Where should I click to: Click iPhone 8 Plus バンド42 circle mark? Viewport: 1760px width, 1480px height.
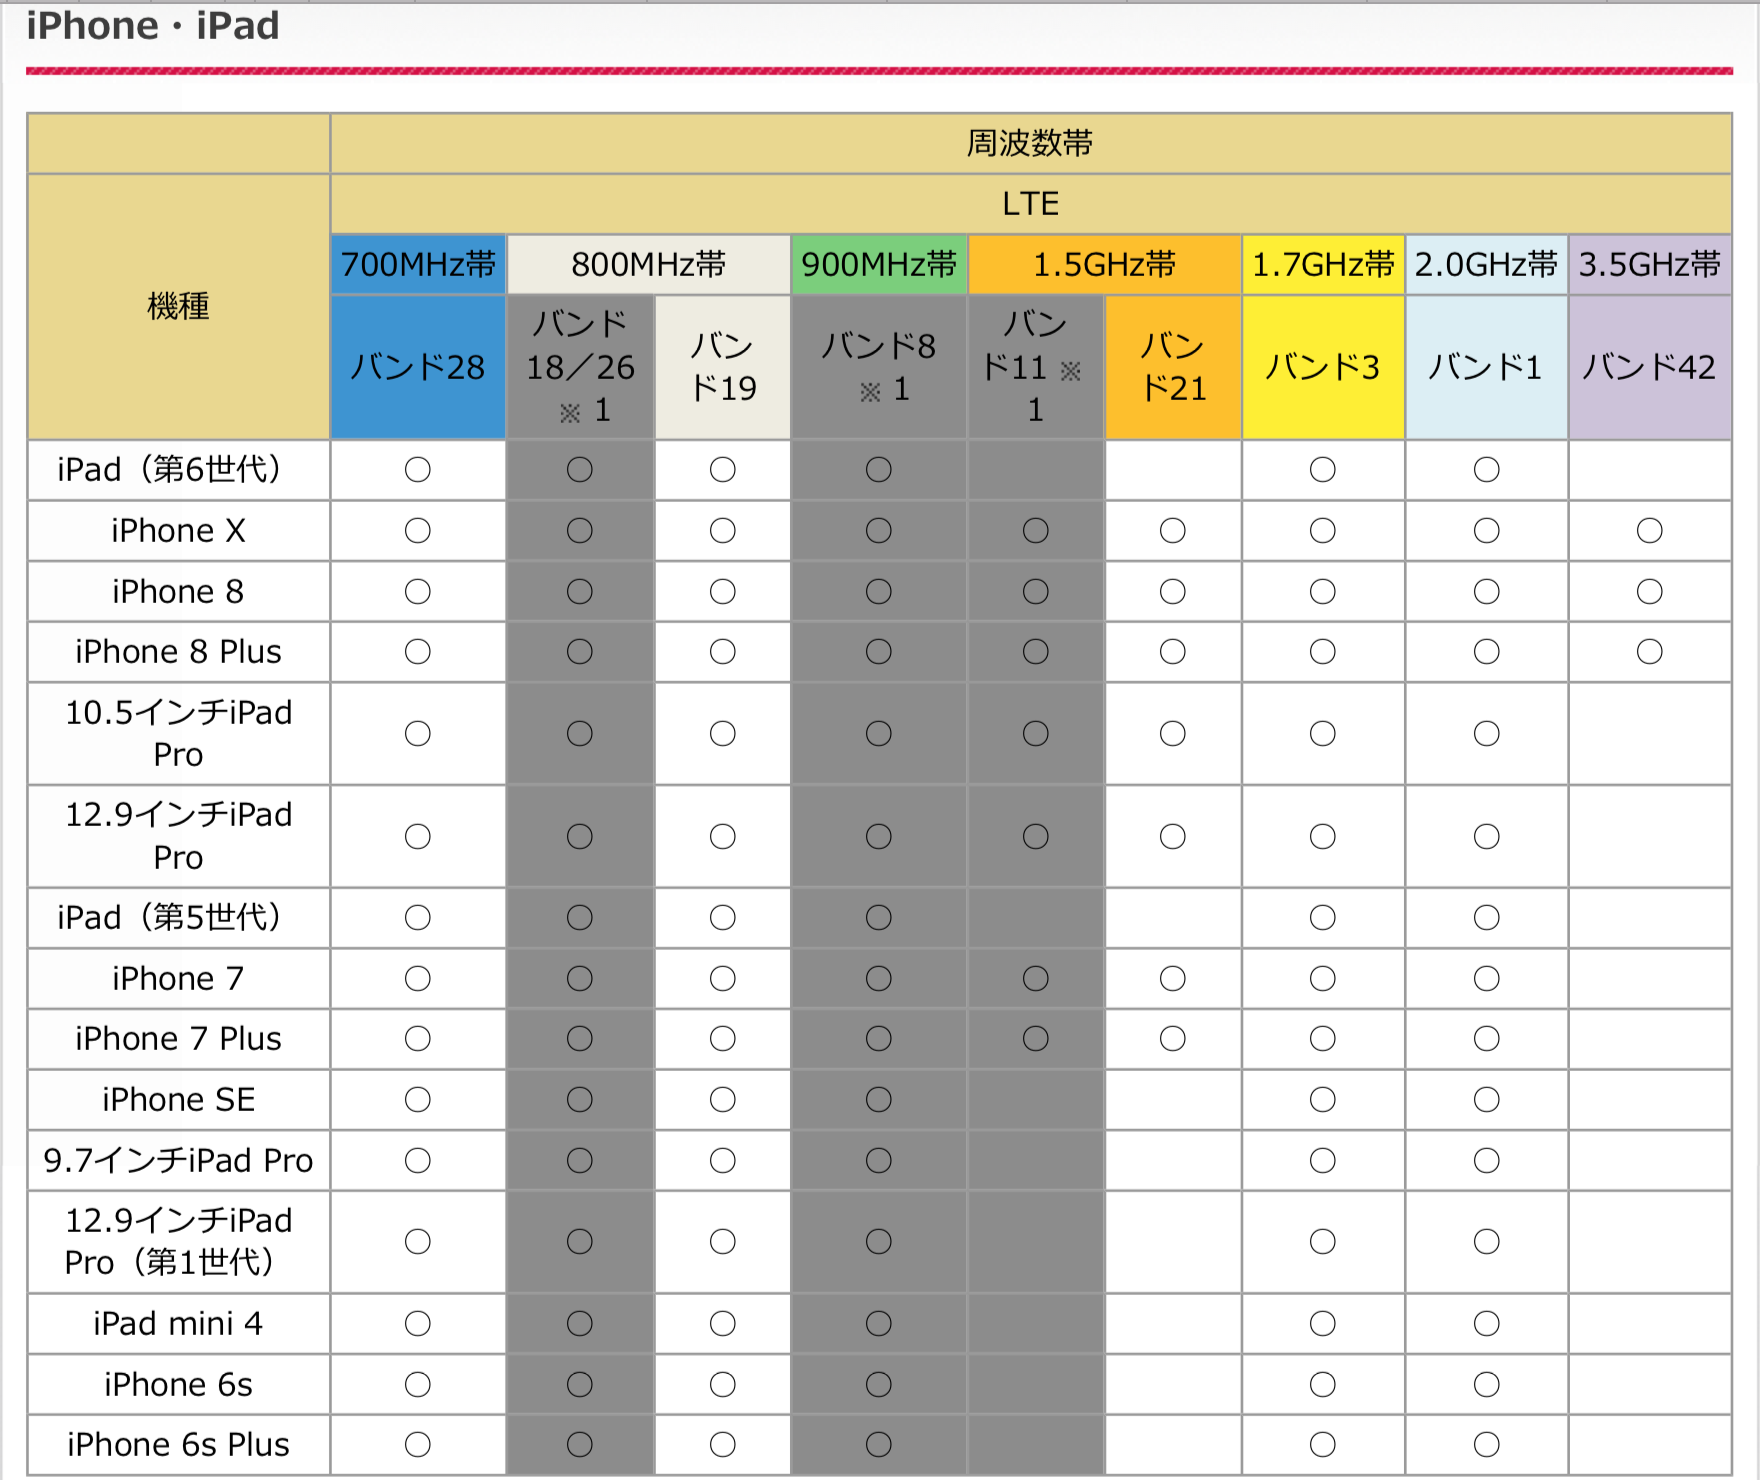[1650, 652]
